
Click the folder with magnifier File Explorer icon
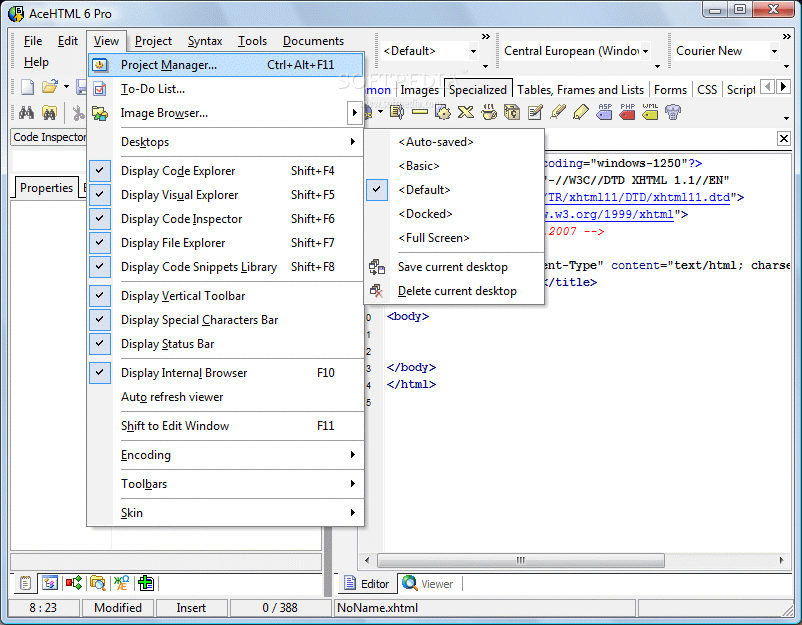pos(98,583)
